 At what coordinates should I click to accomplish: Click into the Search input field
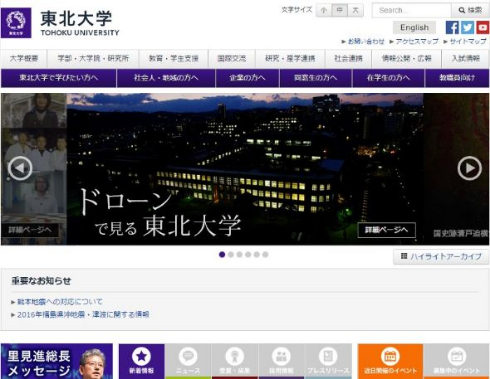(x=412, y=10)
